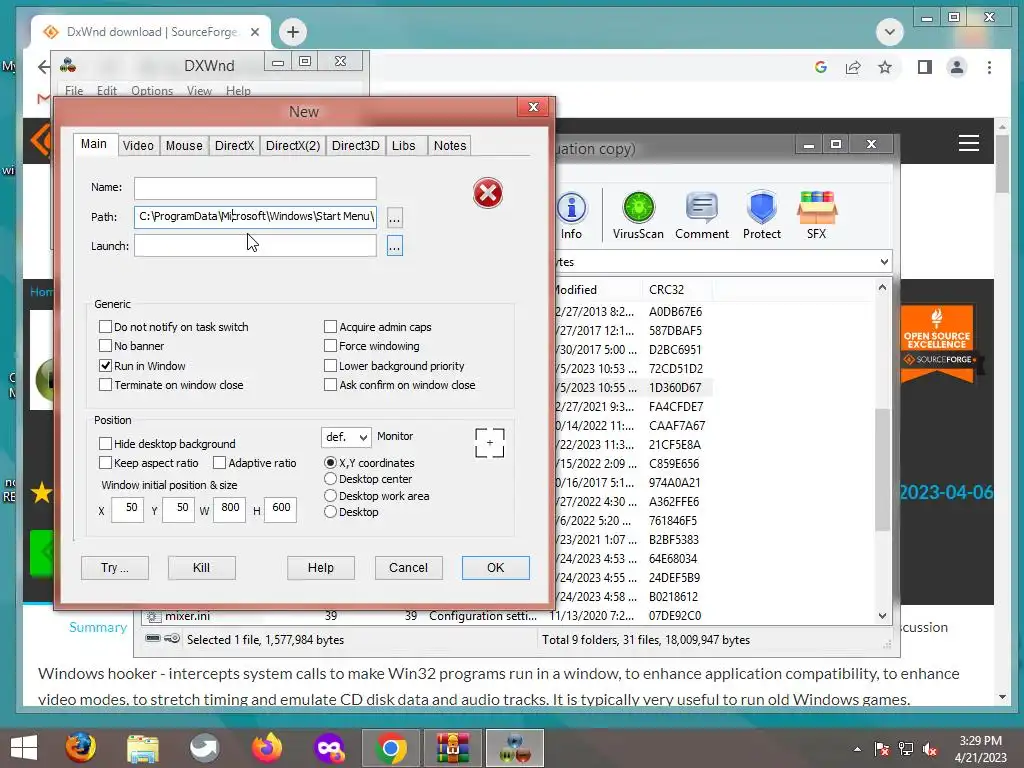Click the Kill button
This screenshot has width=1024, height=768.
pos(201,568)
